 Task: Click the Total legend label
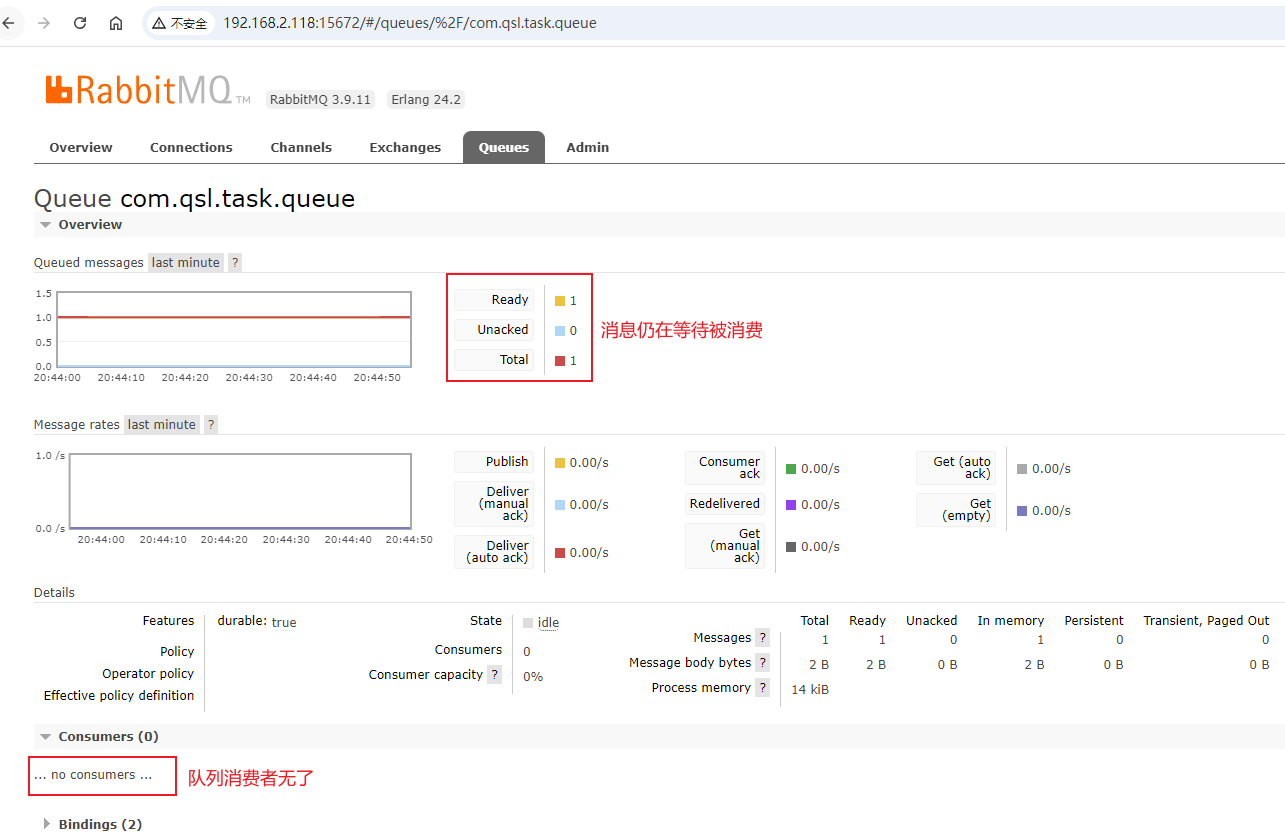pyautogui.click(x=494, y=360)
